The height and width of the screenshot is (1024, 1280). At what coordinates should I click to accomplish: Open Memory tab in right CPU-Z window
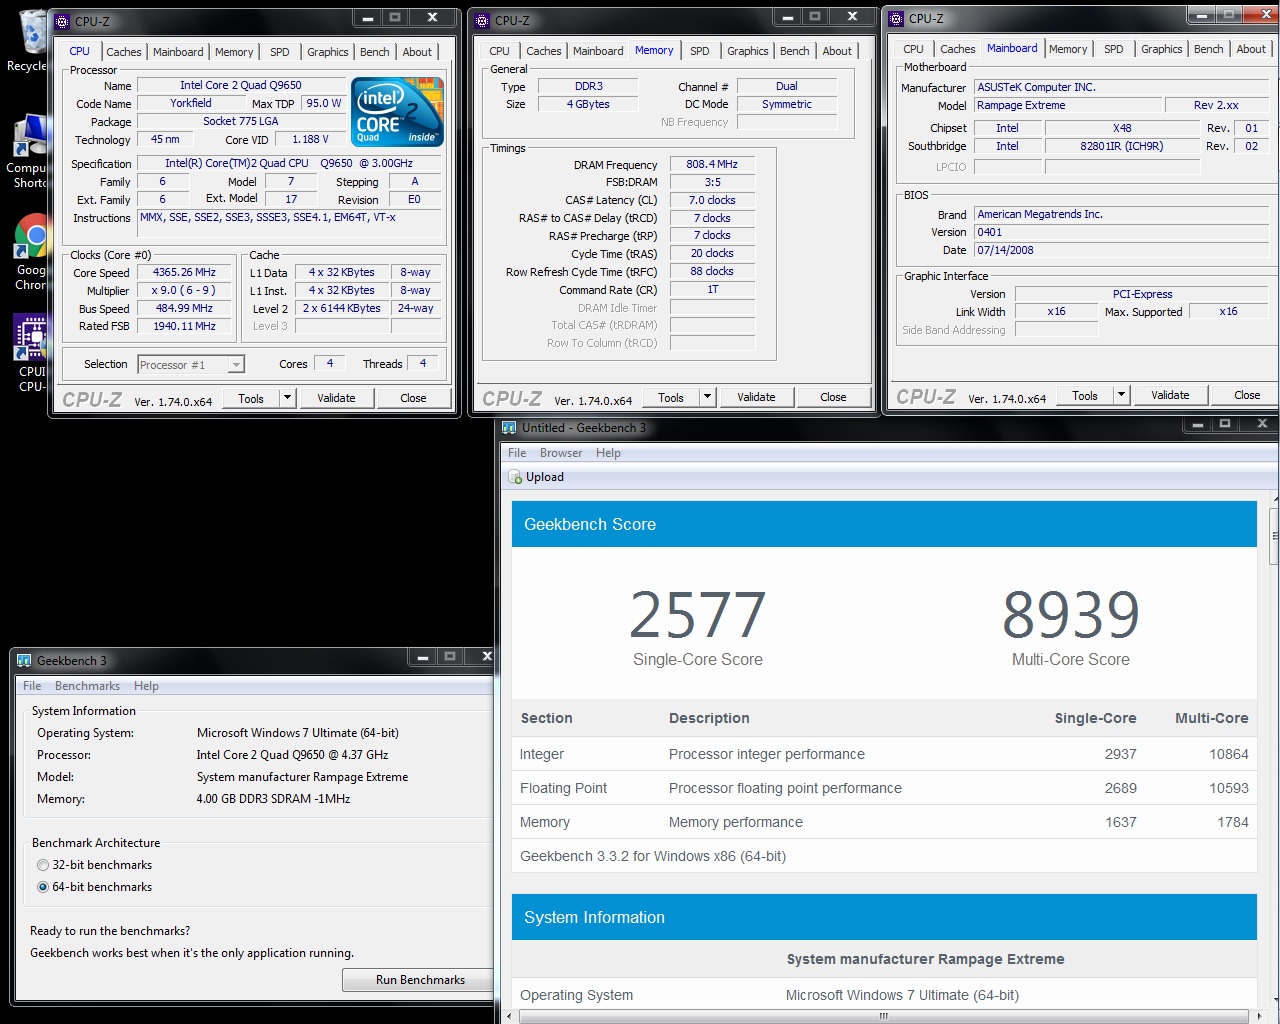(1068, 49)
